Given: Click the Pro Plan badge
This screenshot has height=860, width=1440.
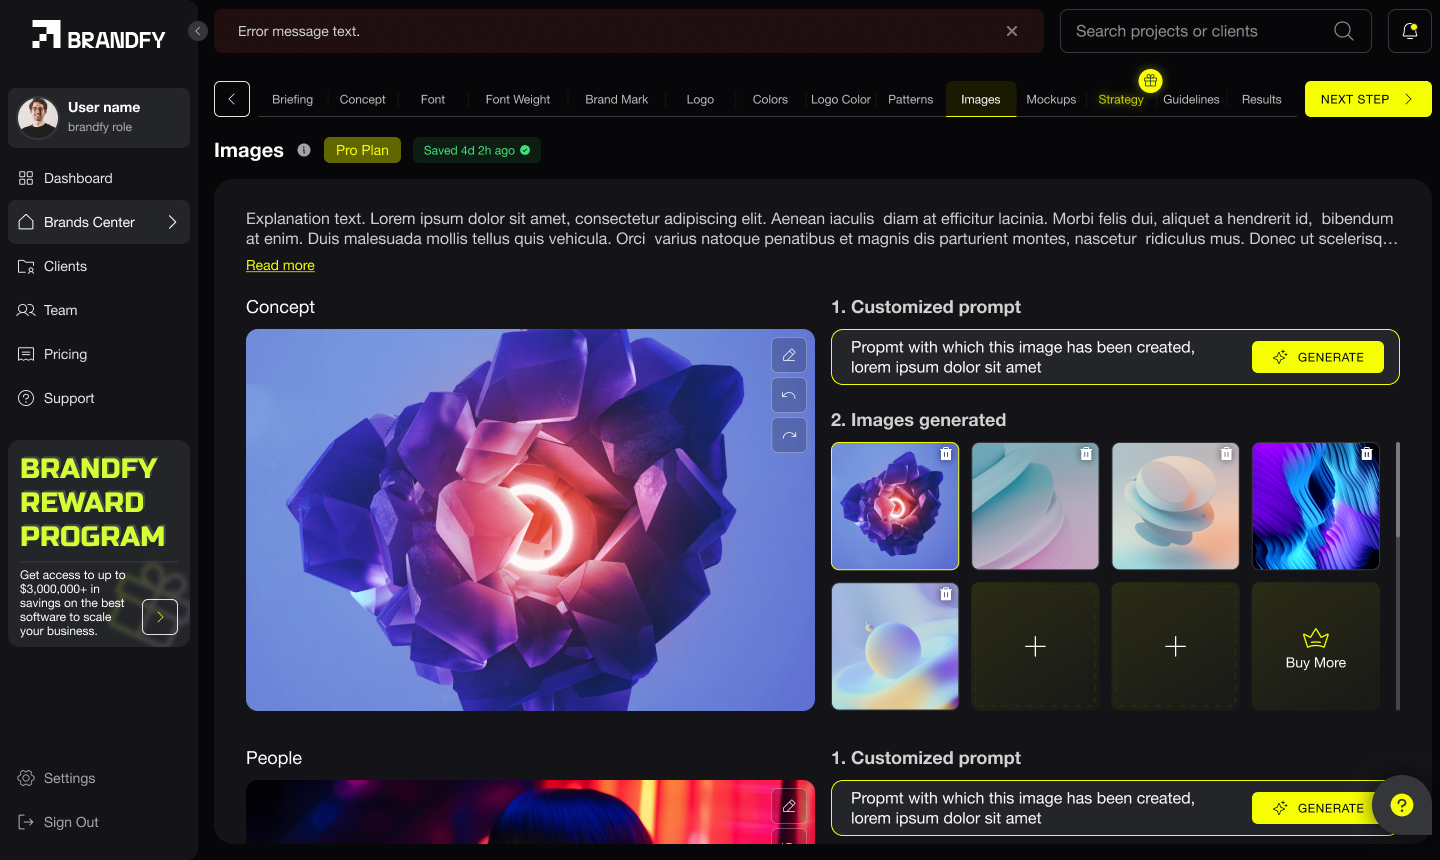Looking at the screenshot, I should [362, 150].
